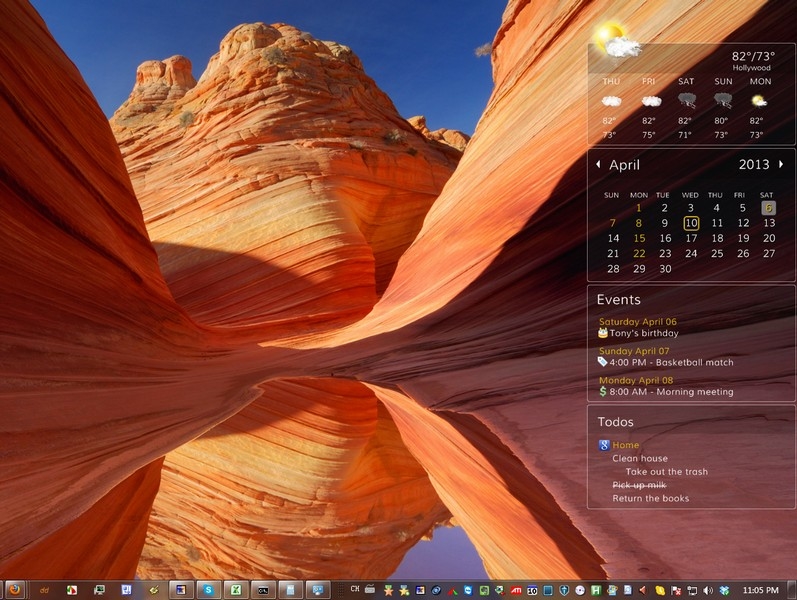The width and height of the screenshot is (797, 600).
Task: Open the calendar '10' tray icon
Action: click(x=532, y=590)
